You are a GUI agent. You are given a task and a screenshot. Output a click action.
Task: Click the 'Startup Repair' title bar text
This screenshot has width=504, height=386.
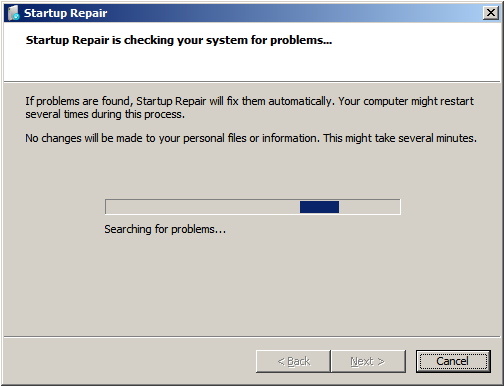[x=65, y=13]
